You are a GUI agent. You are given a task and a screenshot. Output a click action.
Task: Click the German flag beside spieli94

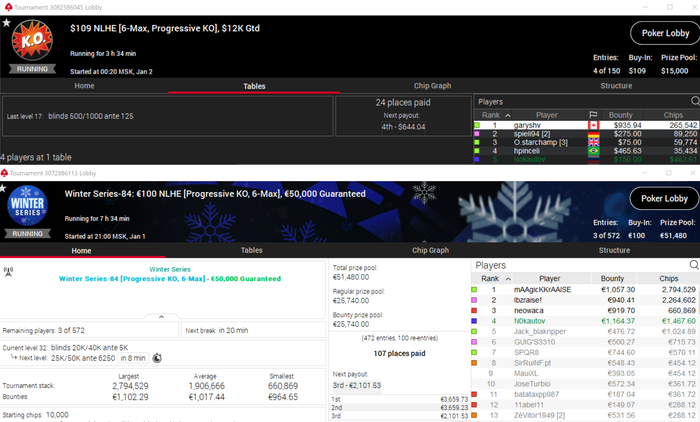point(593,134)
